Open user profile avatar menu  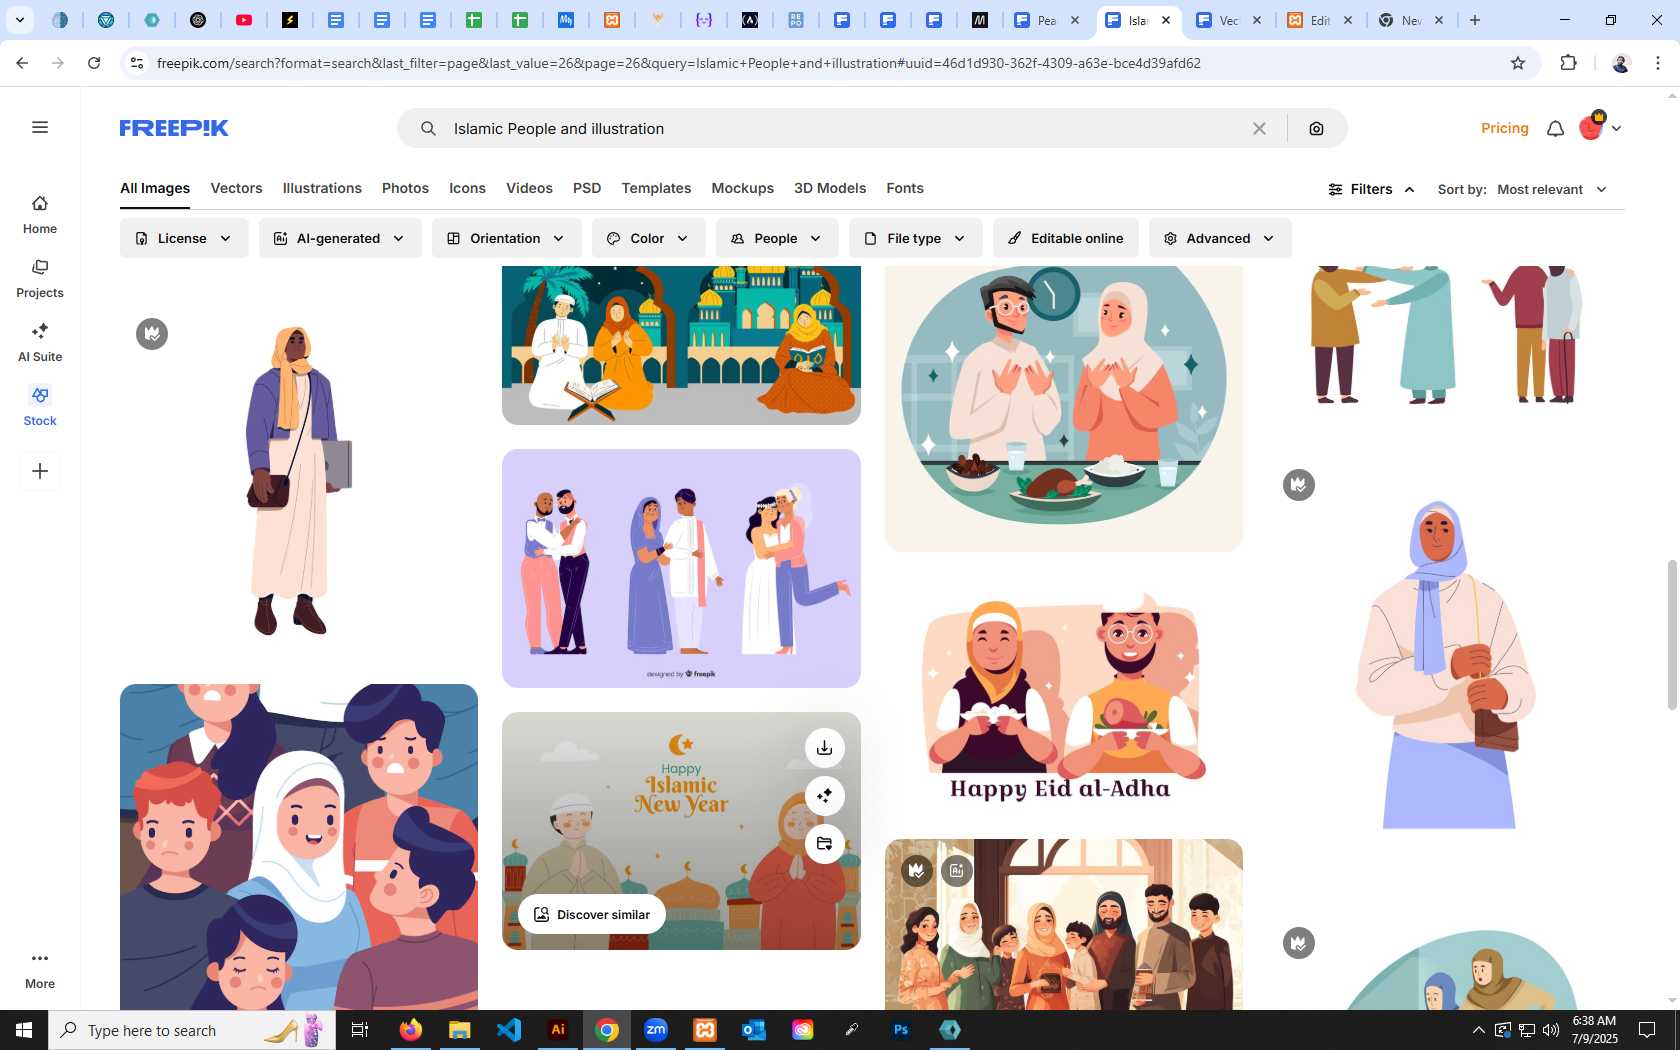1600,127
